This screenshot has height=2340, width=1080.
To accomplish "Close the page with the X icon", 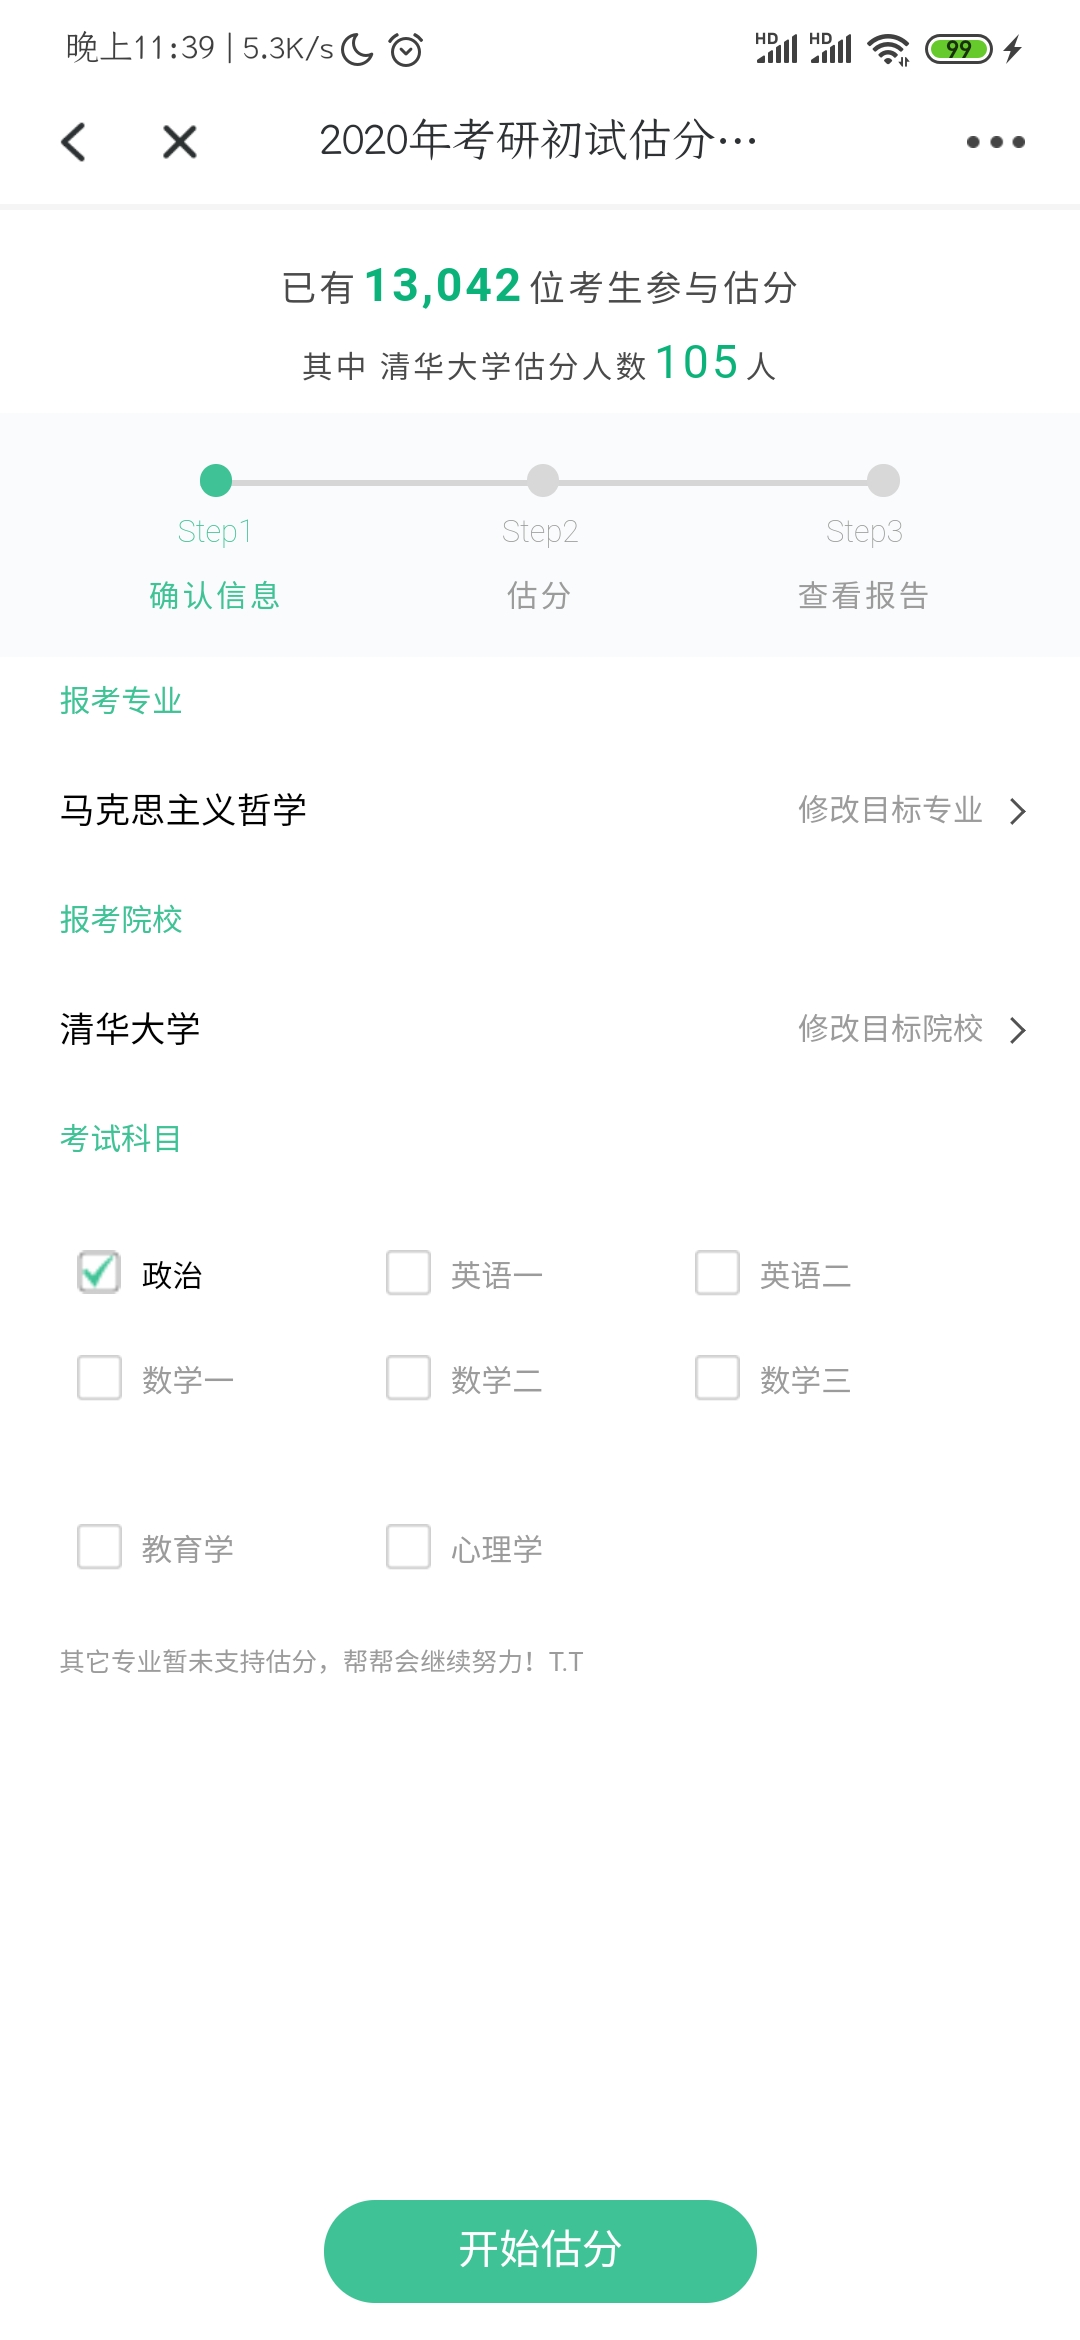I will [180, 142].
